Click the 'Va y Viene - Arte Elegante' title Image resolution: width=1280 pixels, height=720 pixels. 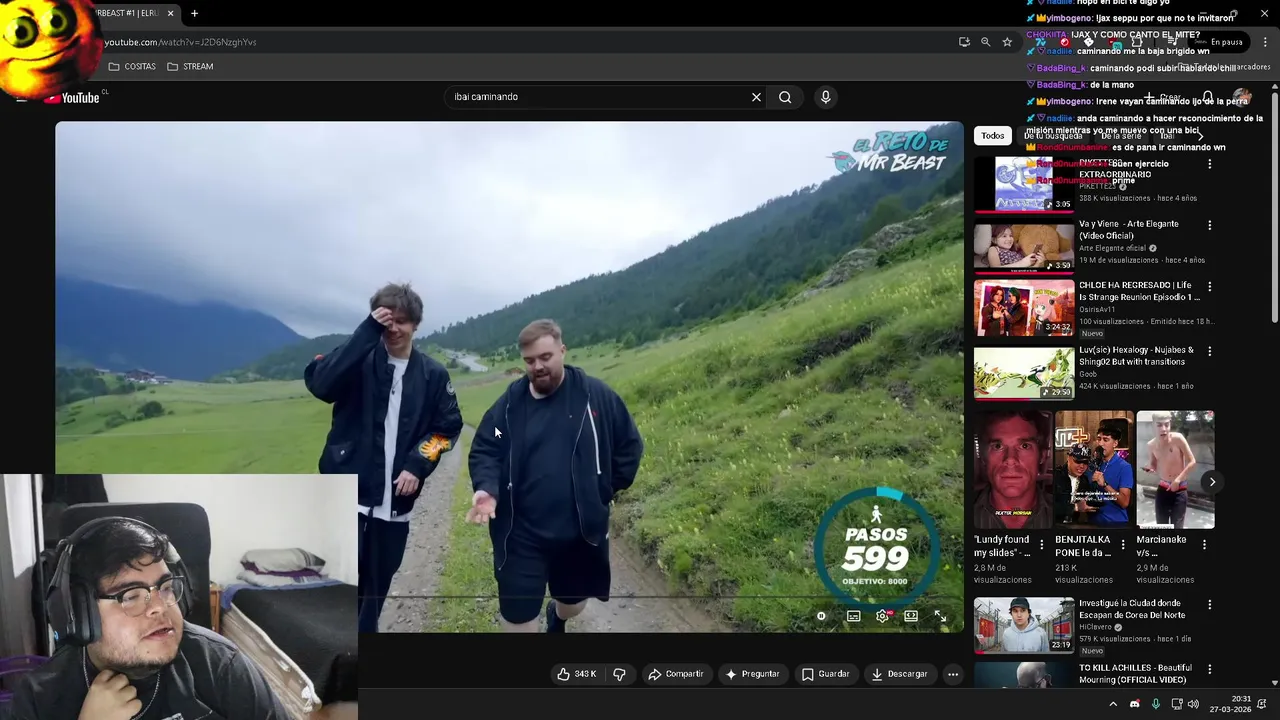tap(1129, 230)
